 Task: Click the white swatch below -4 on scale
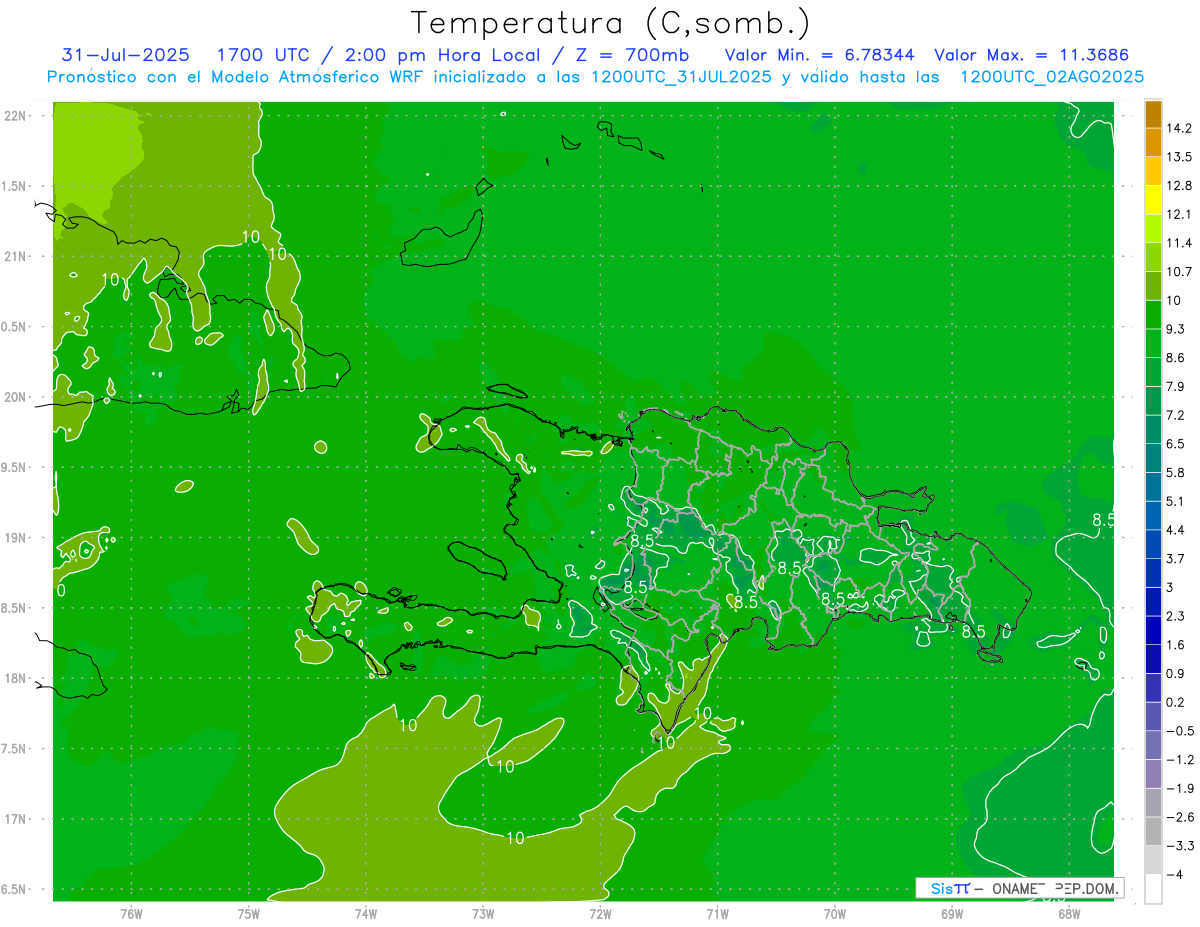click(x=1153, y=889)
